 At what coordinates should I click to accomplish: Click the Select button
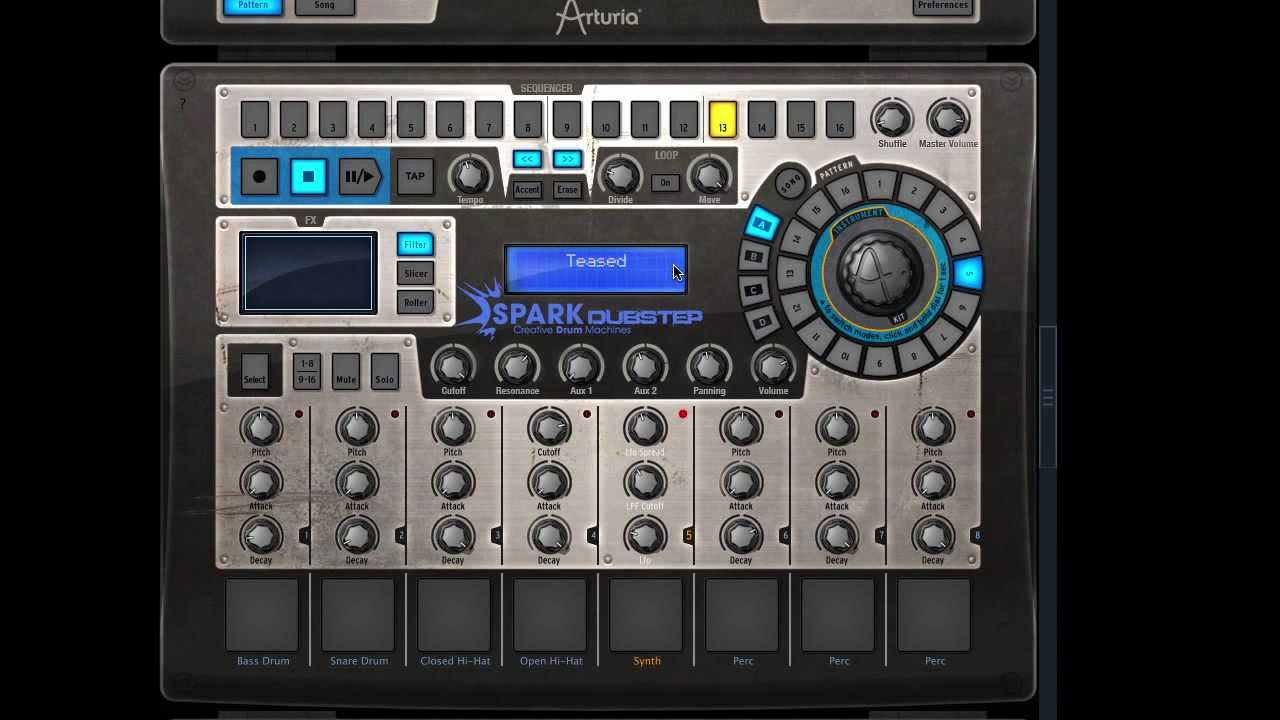pyautogui.click(x=254, y=371)
